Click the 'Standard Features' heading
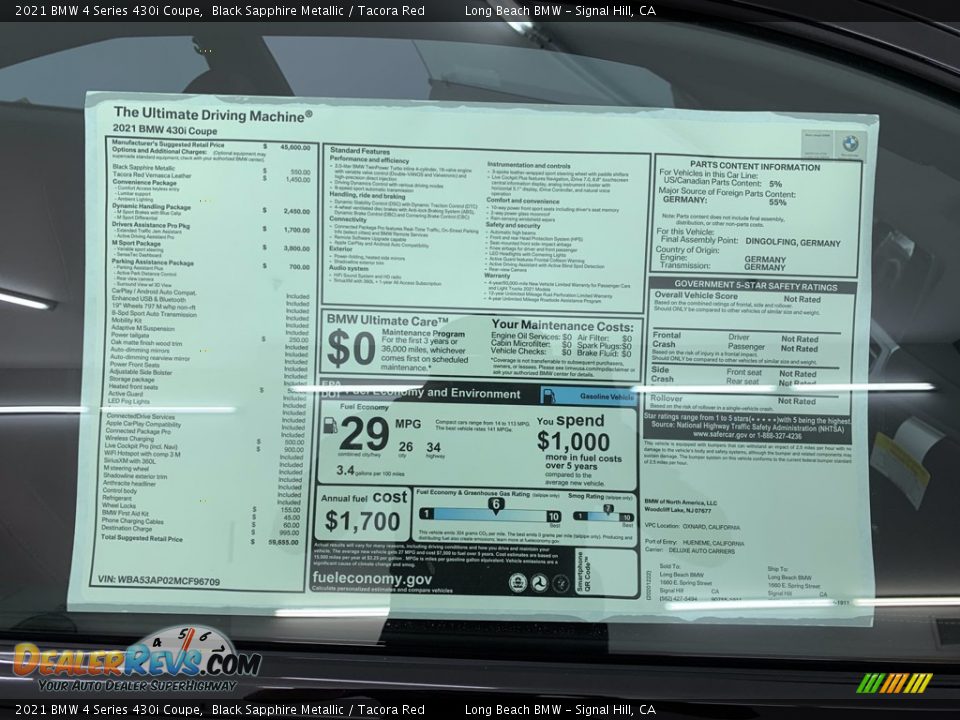 (x=360, y=151)
